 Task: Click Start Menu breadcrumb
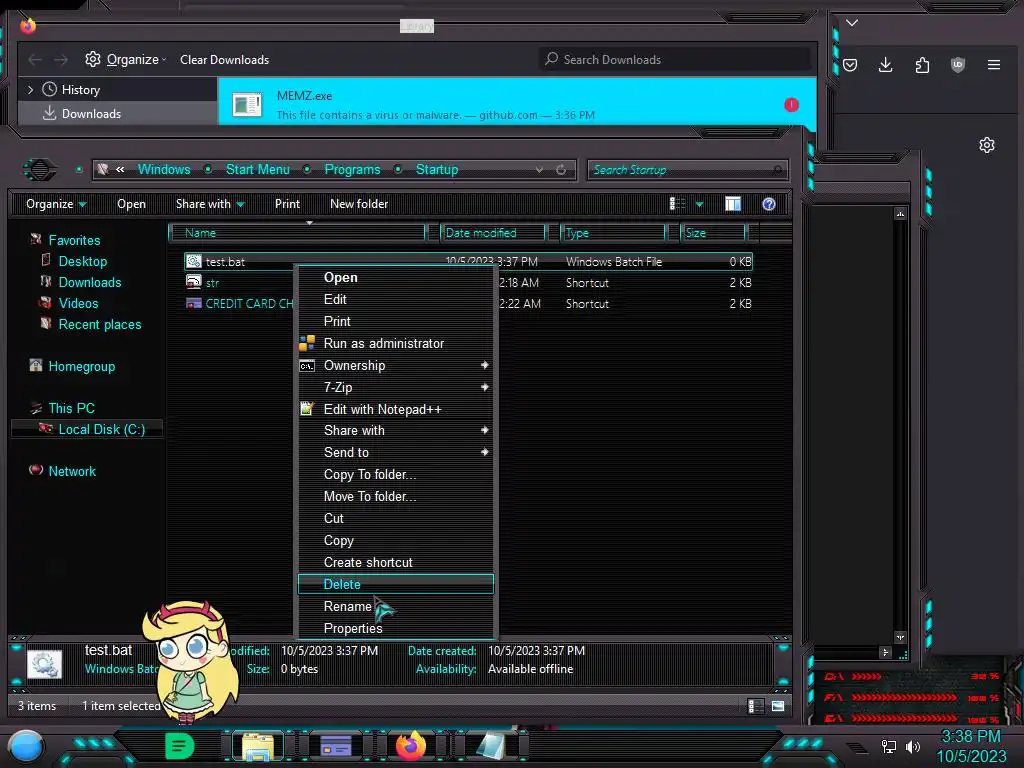pos(258,170)
